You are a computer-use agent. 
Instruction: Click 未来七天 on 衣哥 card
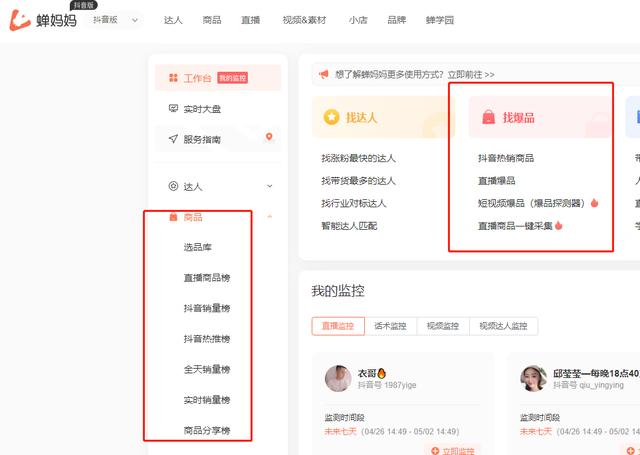[340, 432]
